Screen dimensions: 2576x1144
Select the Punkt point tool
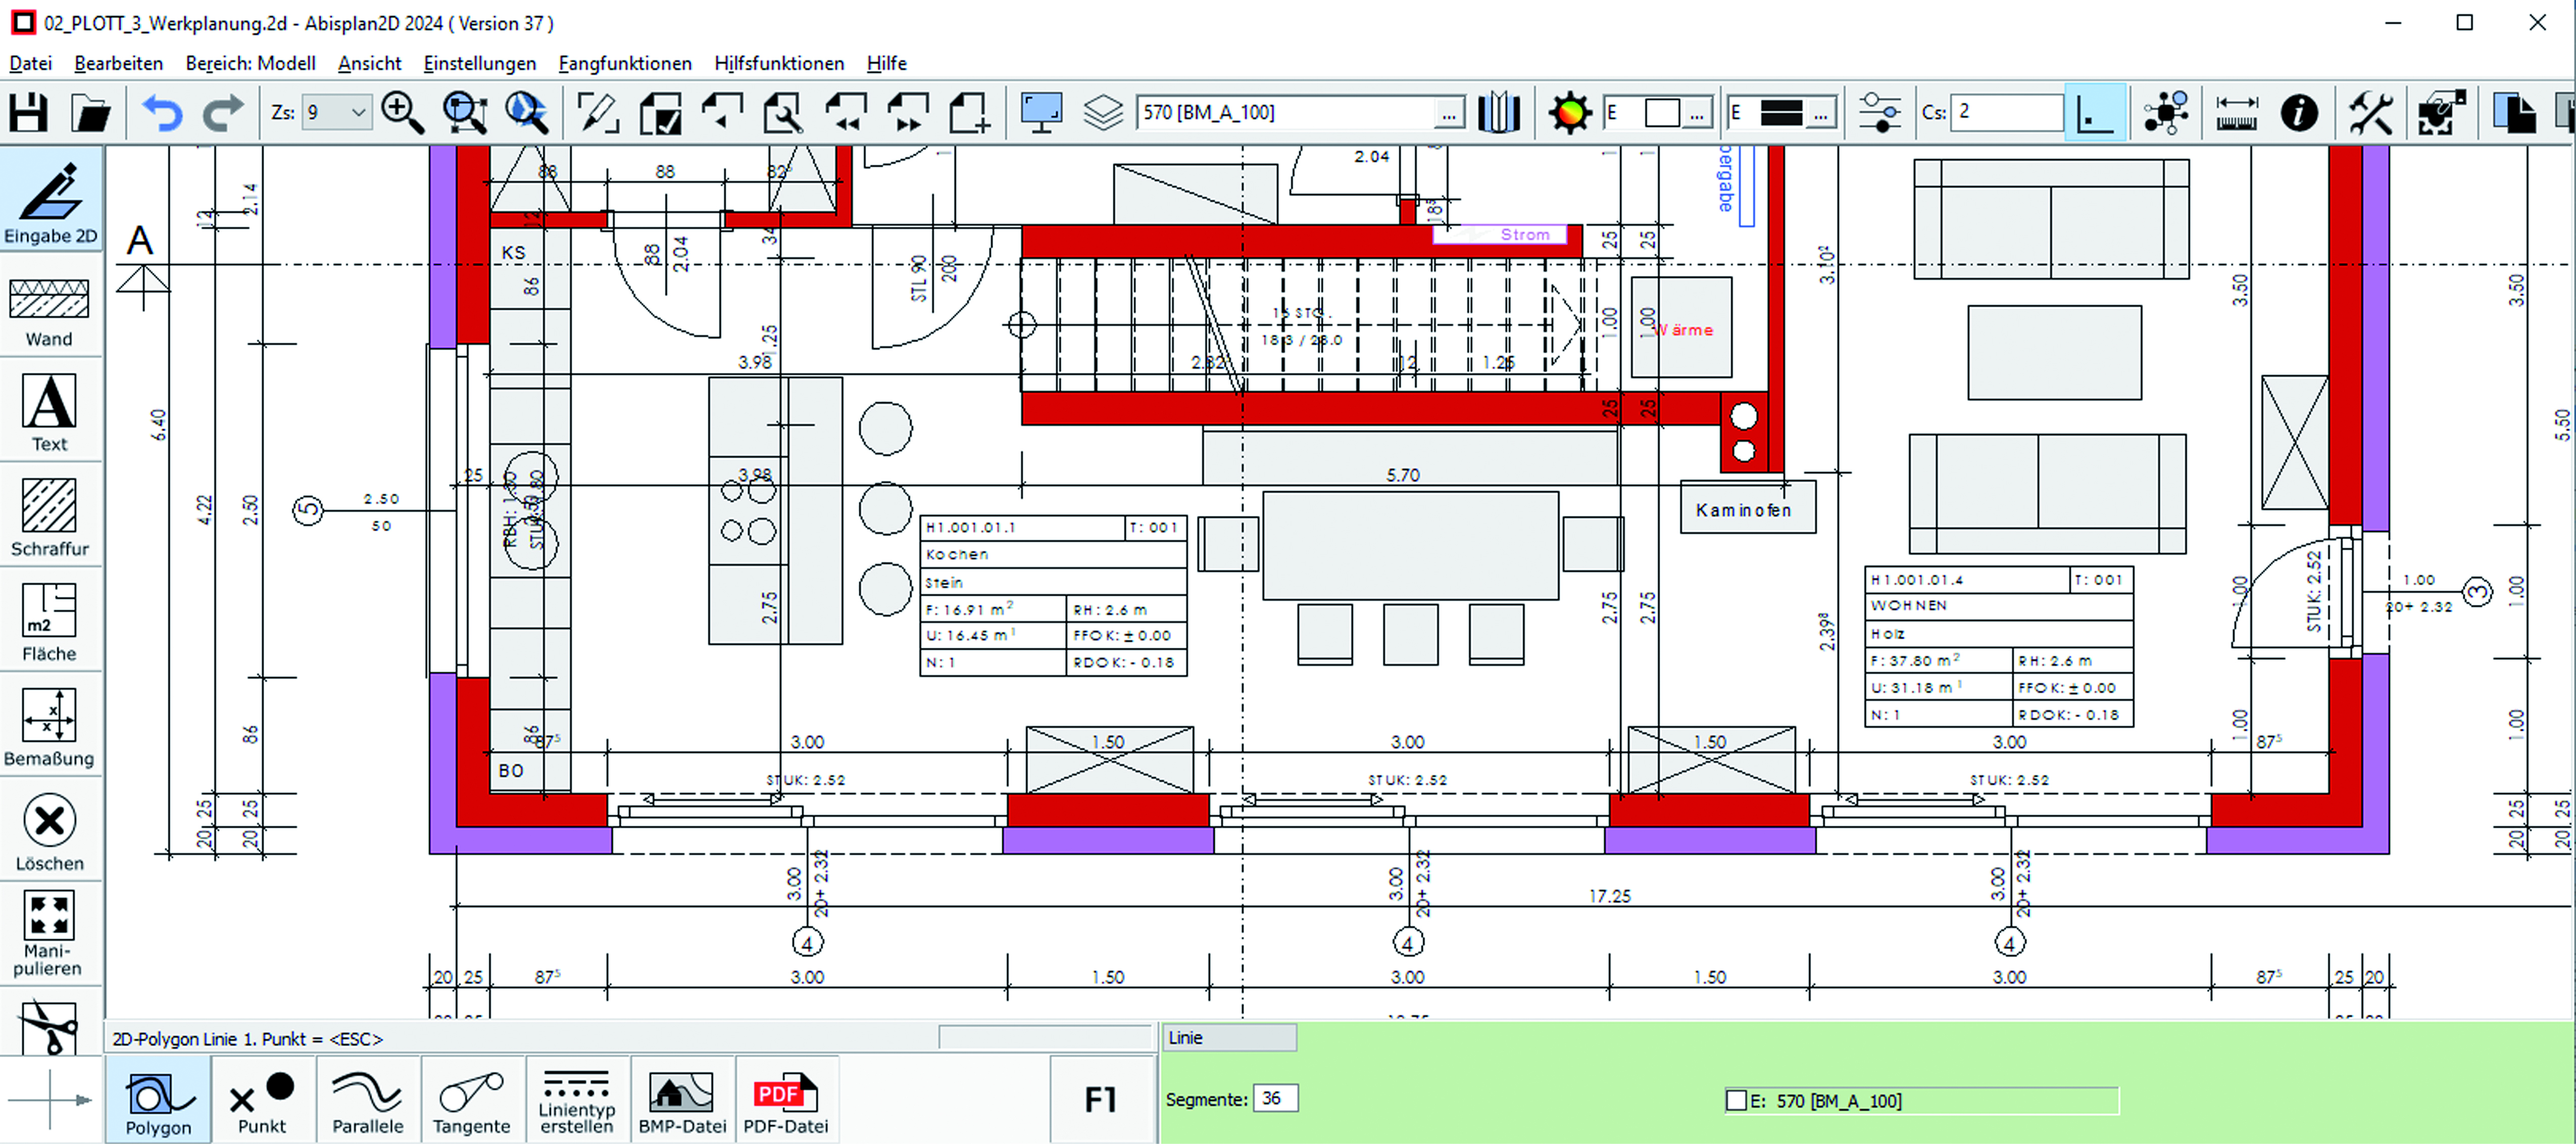pyautogui.click(x=262, y=1100)
